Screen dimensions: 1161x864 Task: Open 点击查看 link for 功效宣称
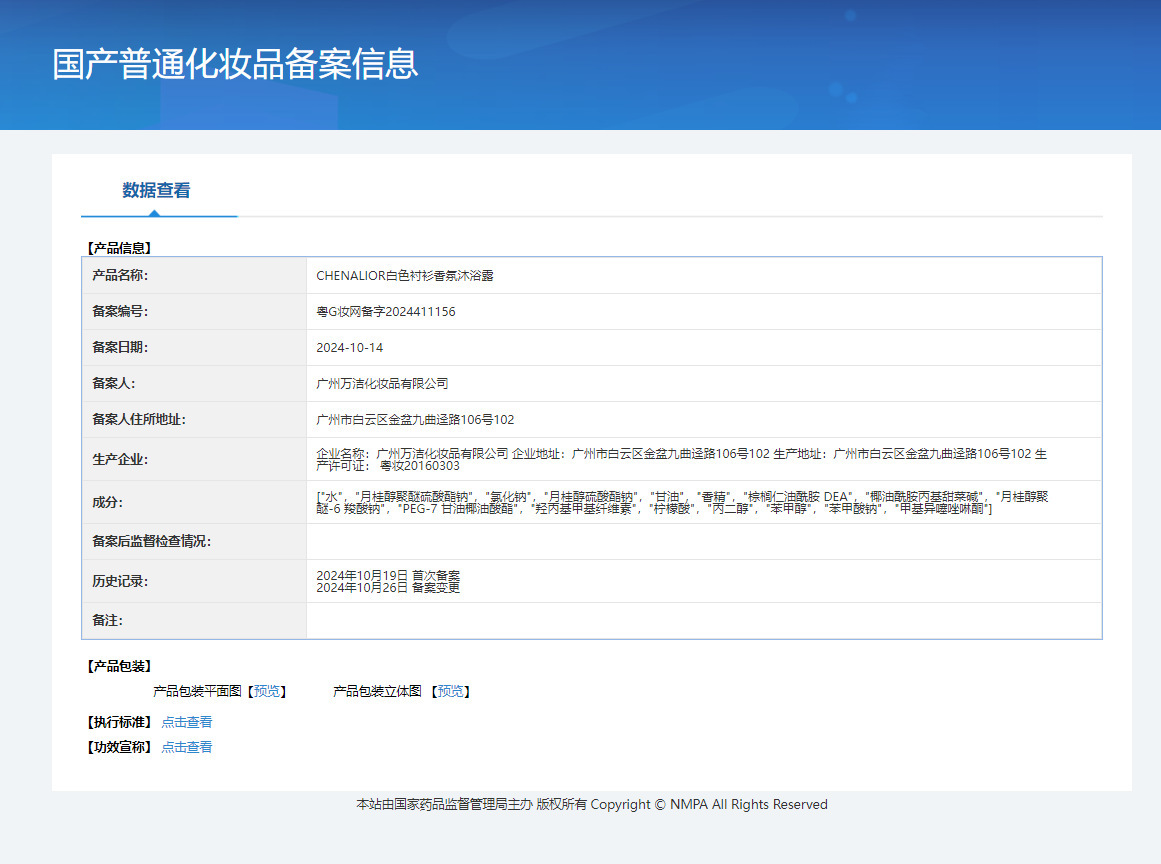(x=187, y=747)
